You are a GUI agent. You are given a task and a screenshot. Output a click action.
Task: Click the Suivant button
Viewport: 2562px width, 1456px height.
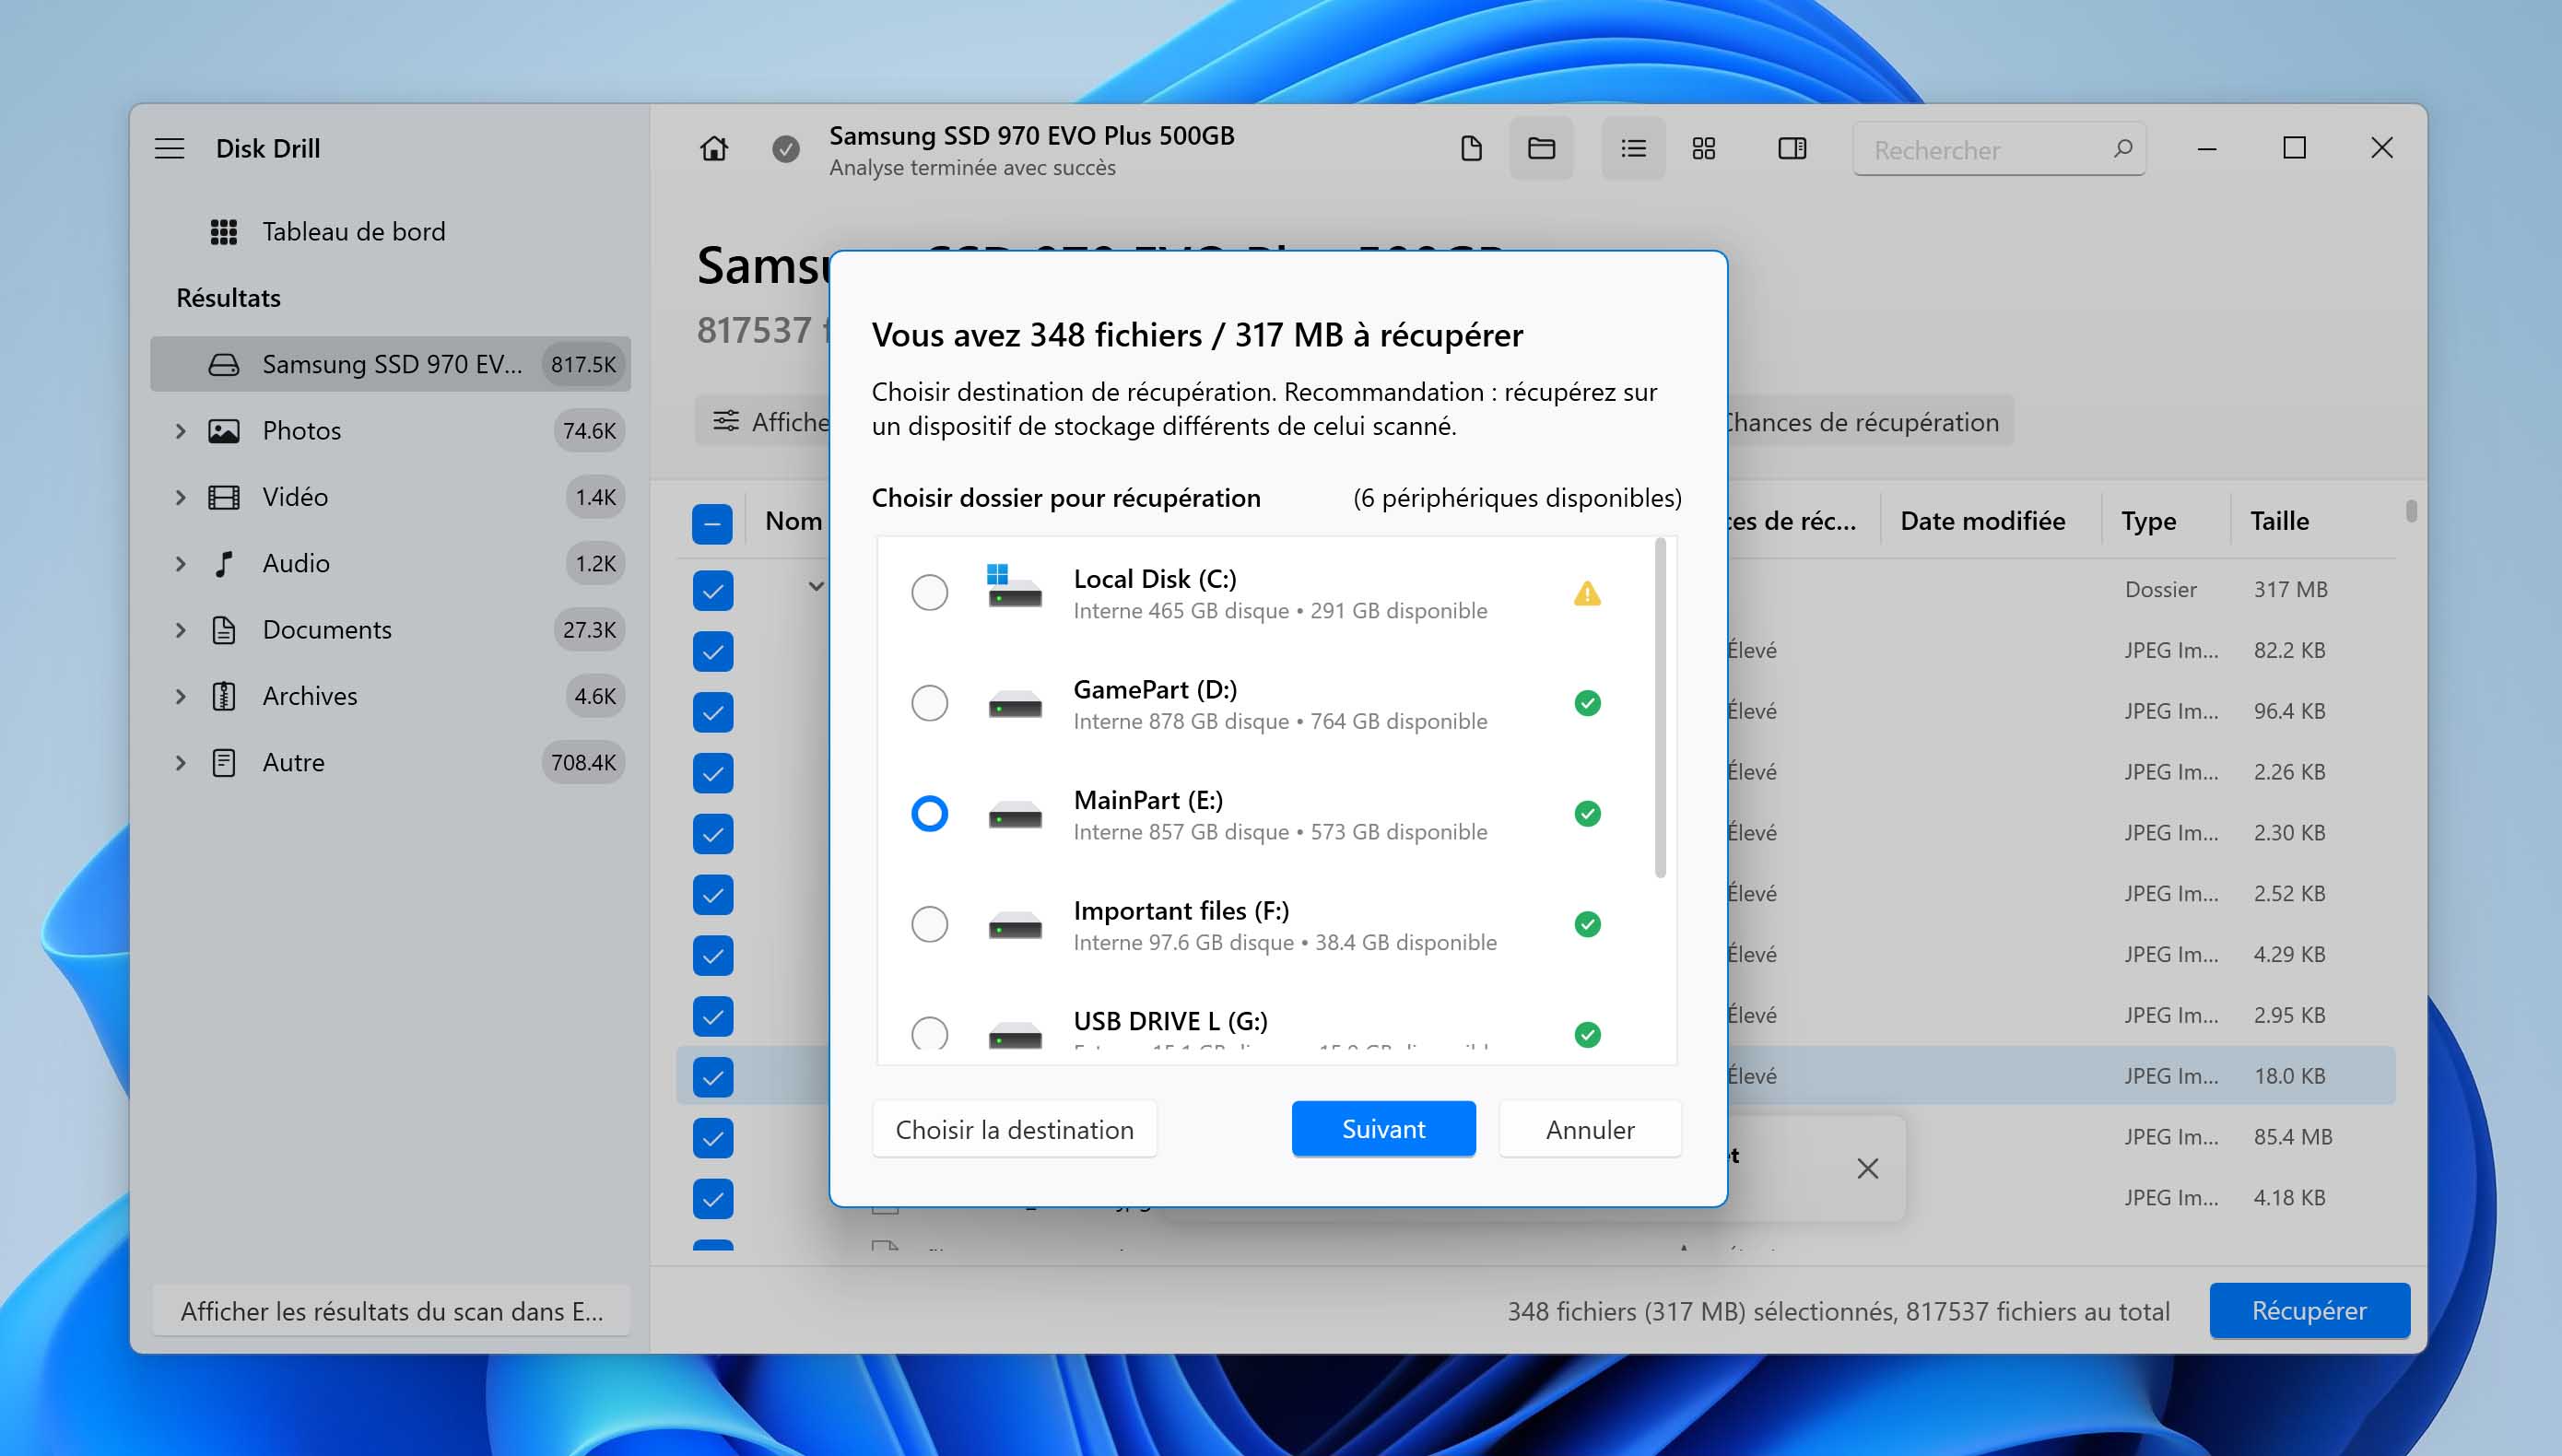tap(1383, 1129)
